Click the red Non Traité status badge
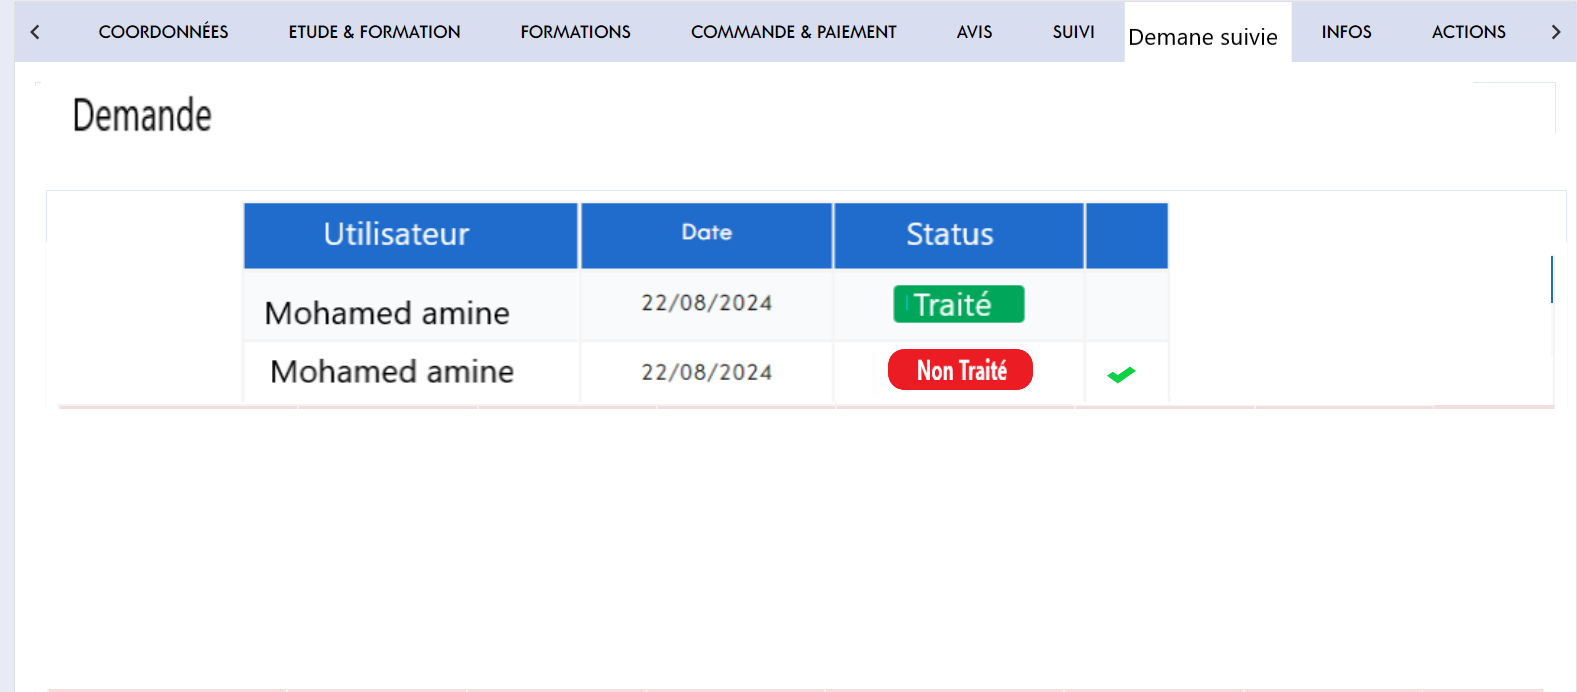1577x692 pixels. click(960, 370)
